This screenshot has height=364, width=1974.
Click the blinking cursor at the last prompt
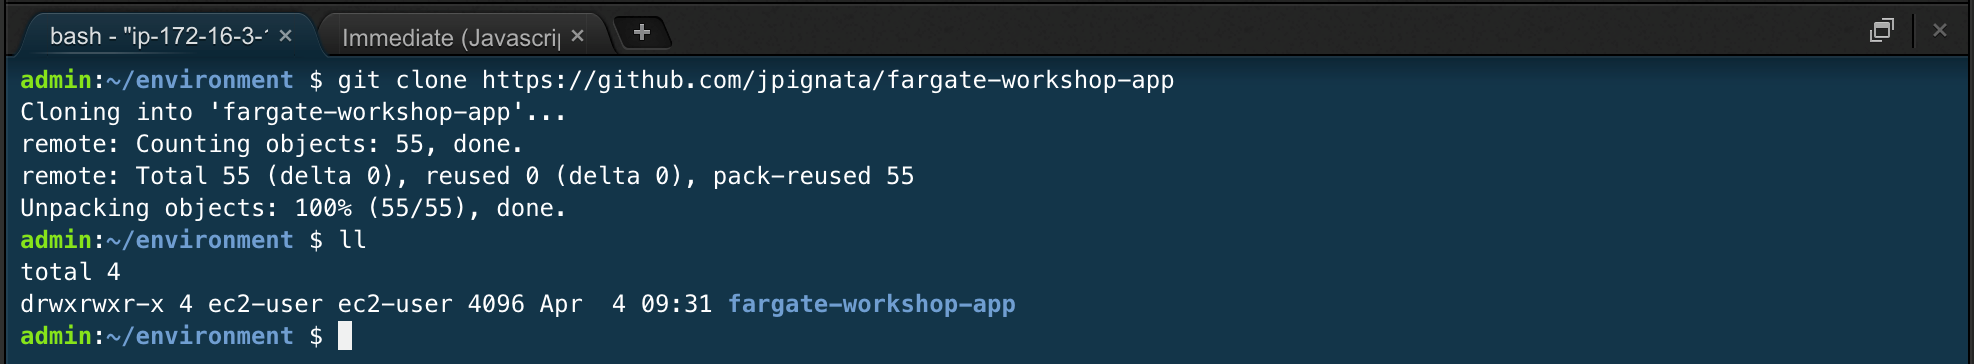click(345, 336)
